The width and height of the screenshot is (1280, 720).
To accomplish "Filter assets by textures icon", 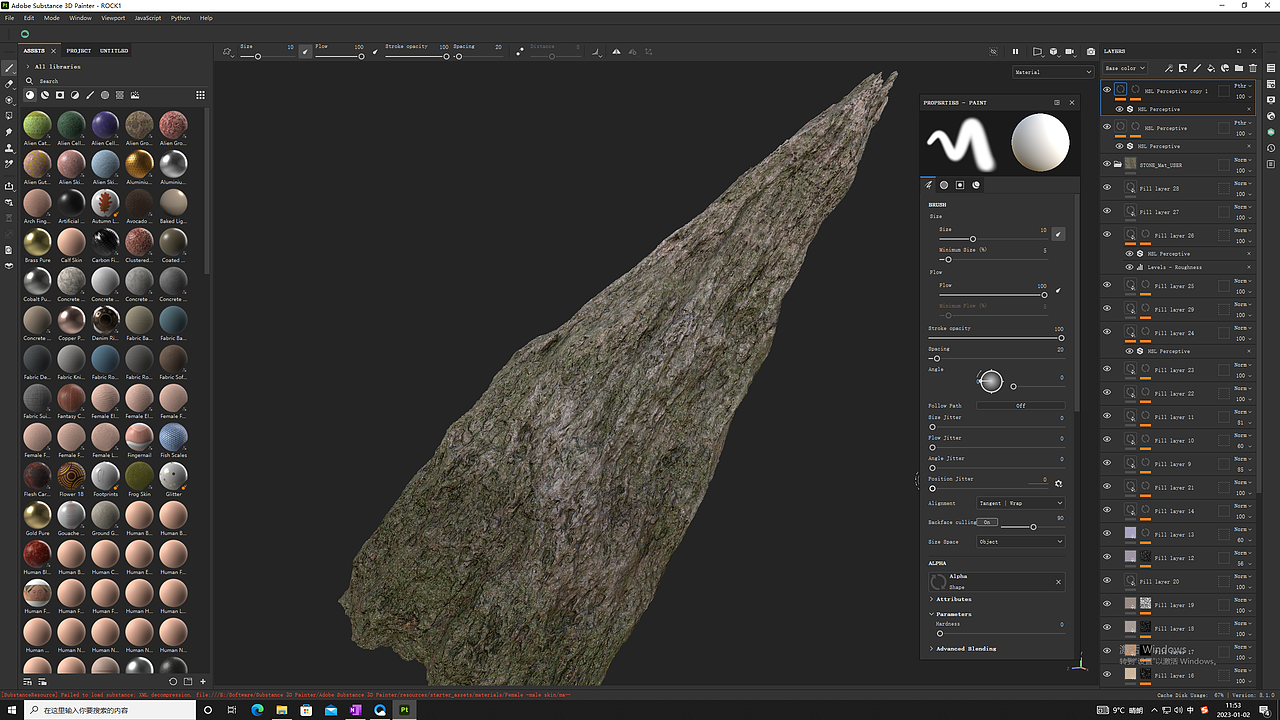I will (120, 95).
